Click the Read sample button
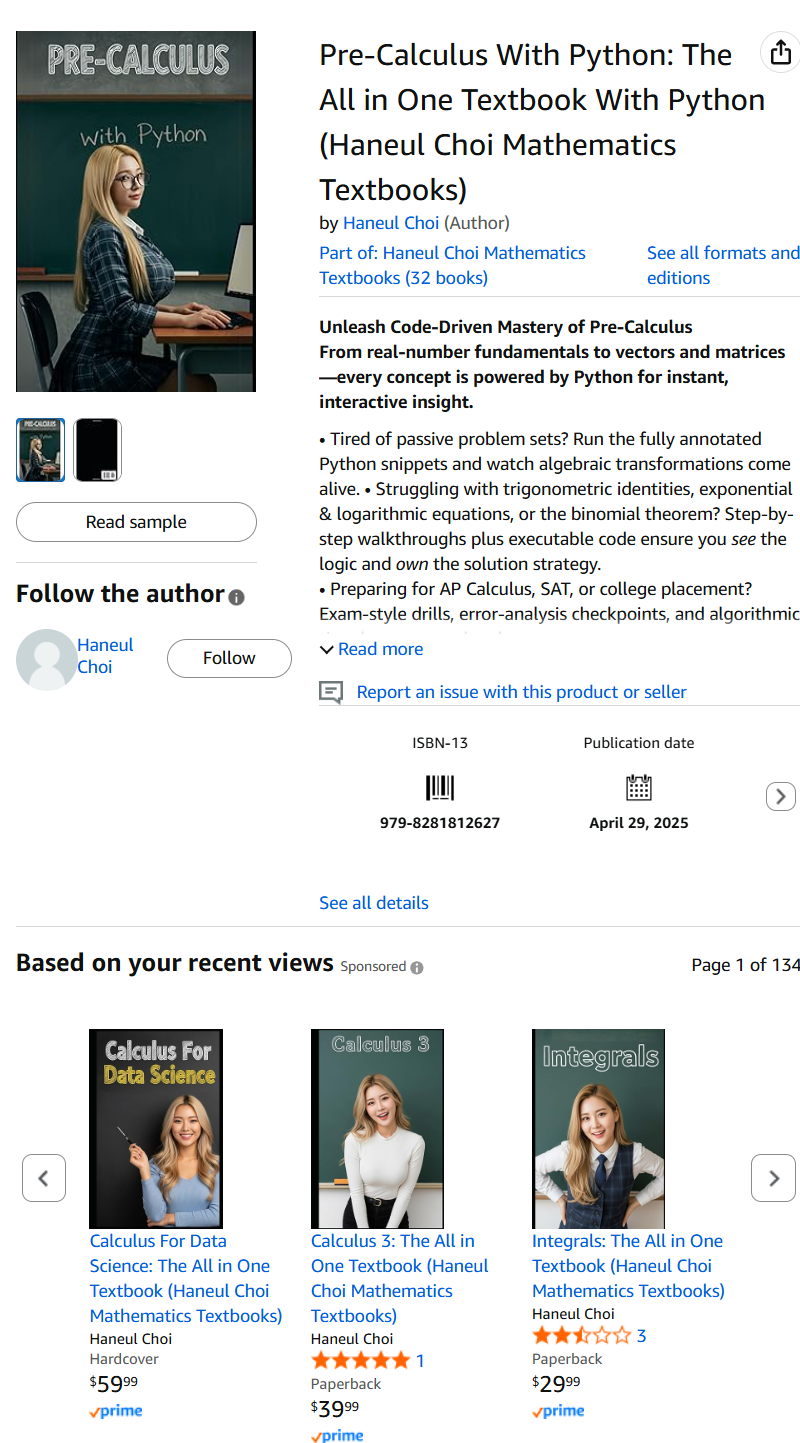Screen dimensions: 800x1443 (136, 522)
